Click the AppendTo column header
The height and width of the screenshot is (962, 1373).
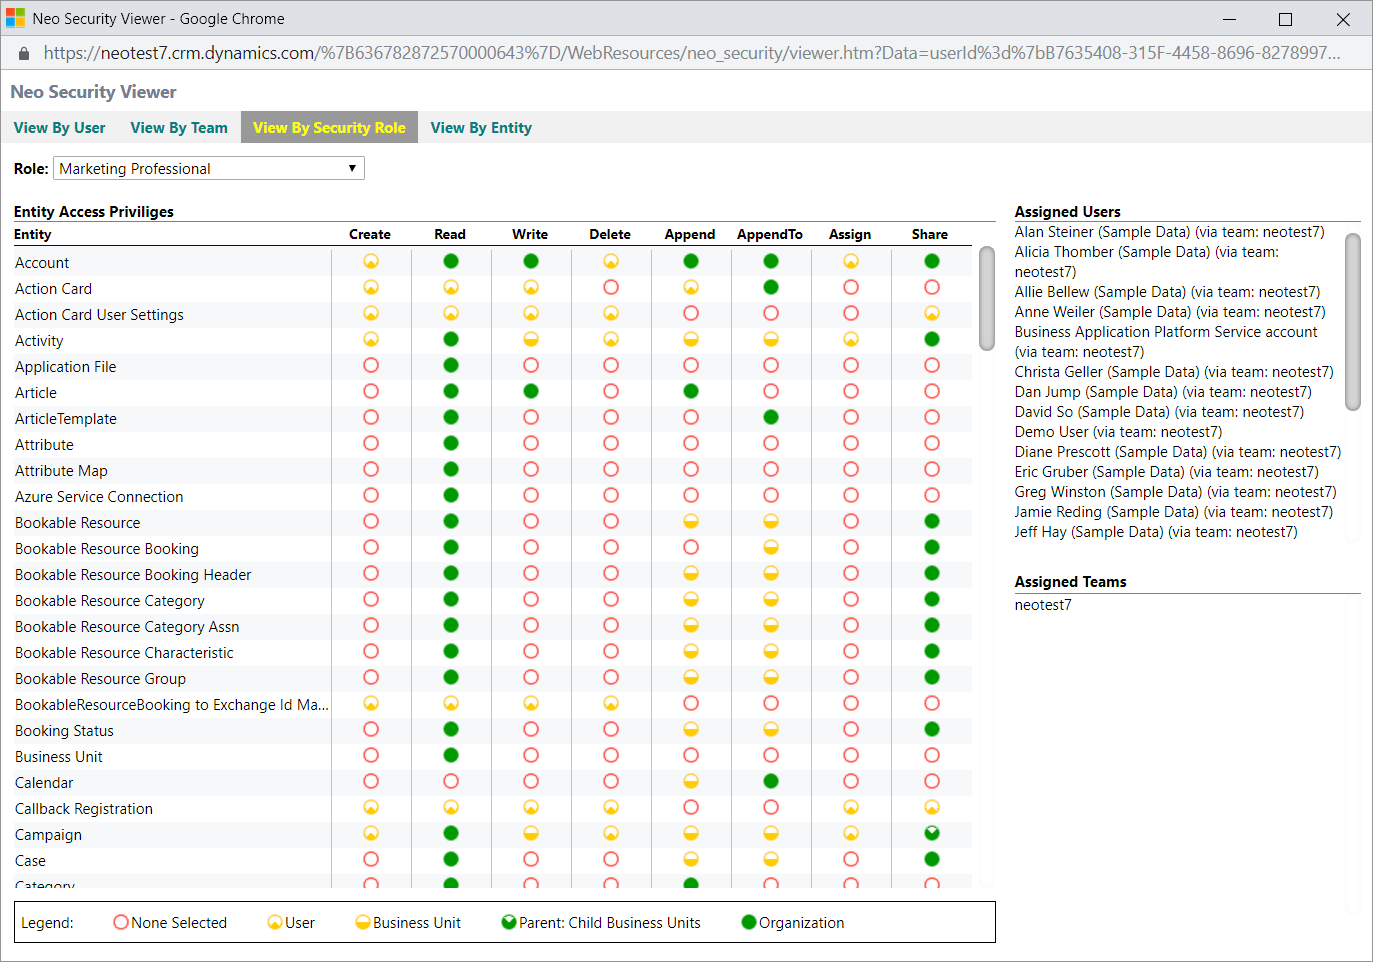tap(770, 234)
